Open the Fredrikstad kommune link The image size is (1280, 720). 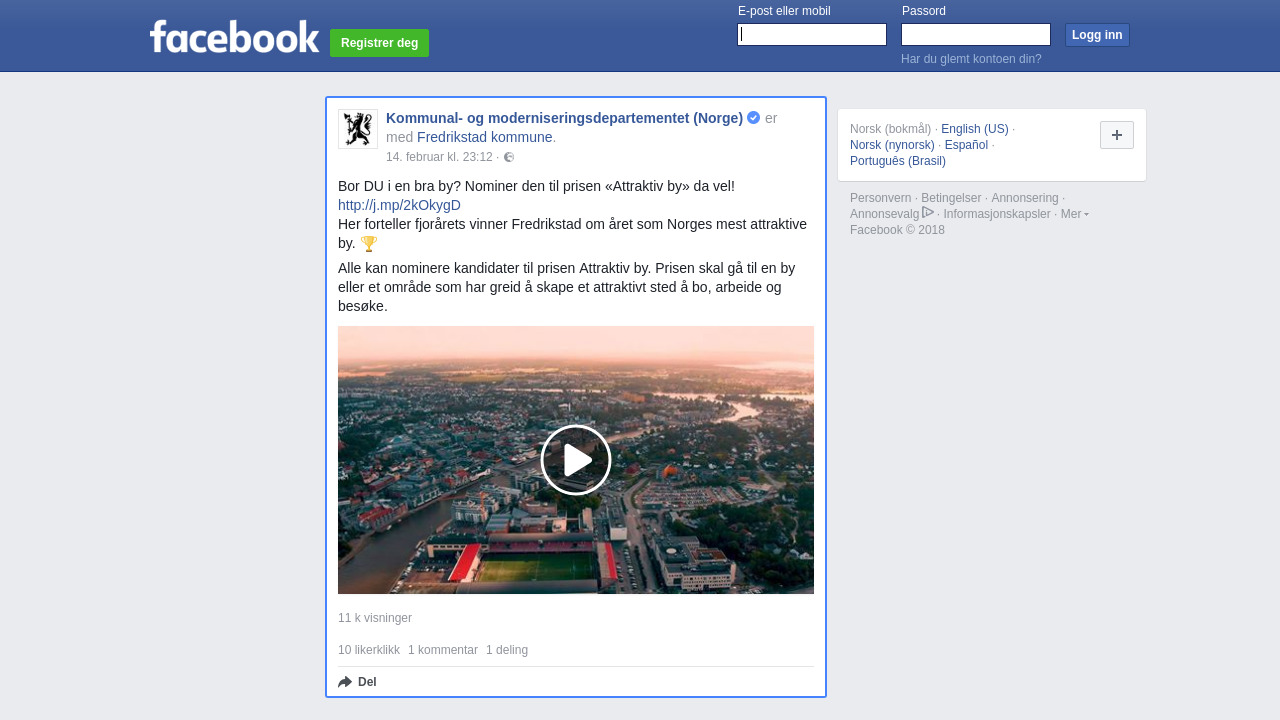pos(485,137)
